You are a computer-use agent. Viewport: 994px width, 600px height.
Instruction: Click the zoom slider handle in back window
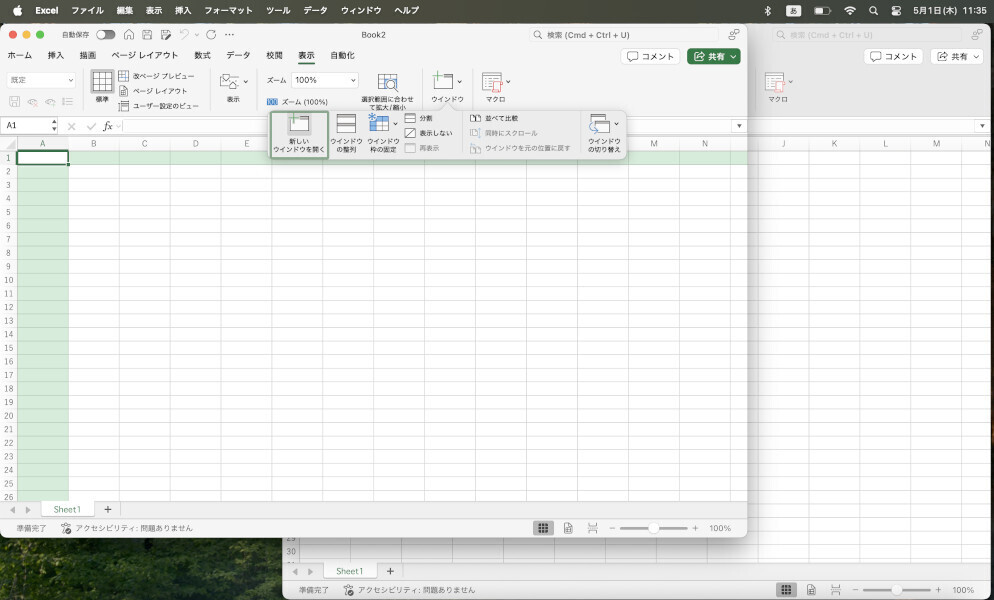coord(896,590)
